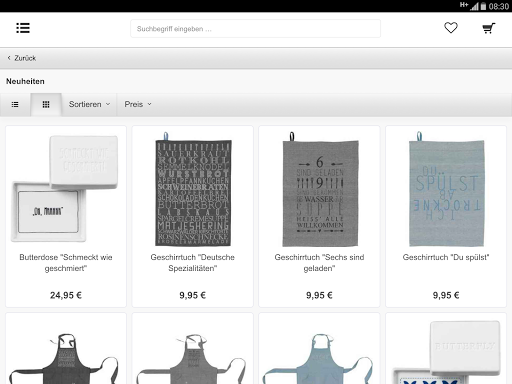Open the wishlist heart icon
This screenshot has width=512, height=384.
[x=451, y=28]
